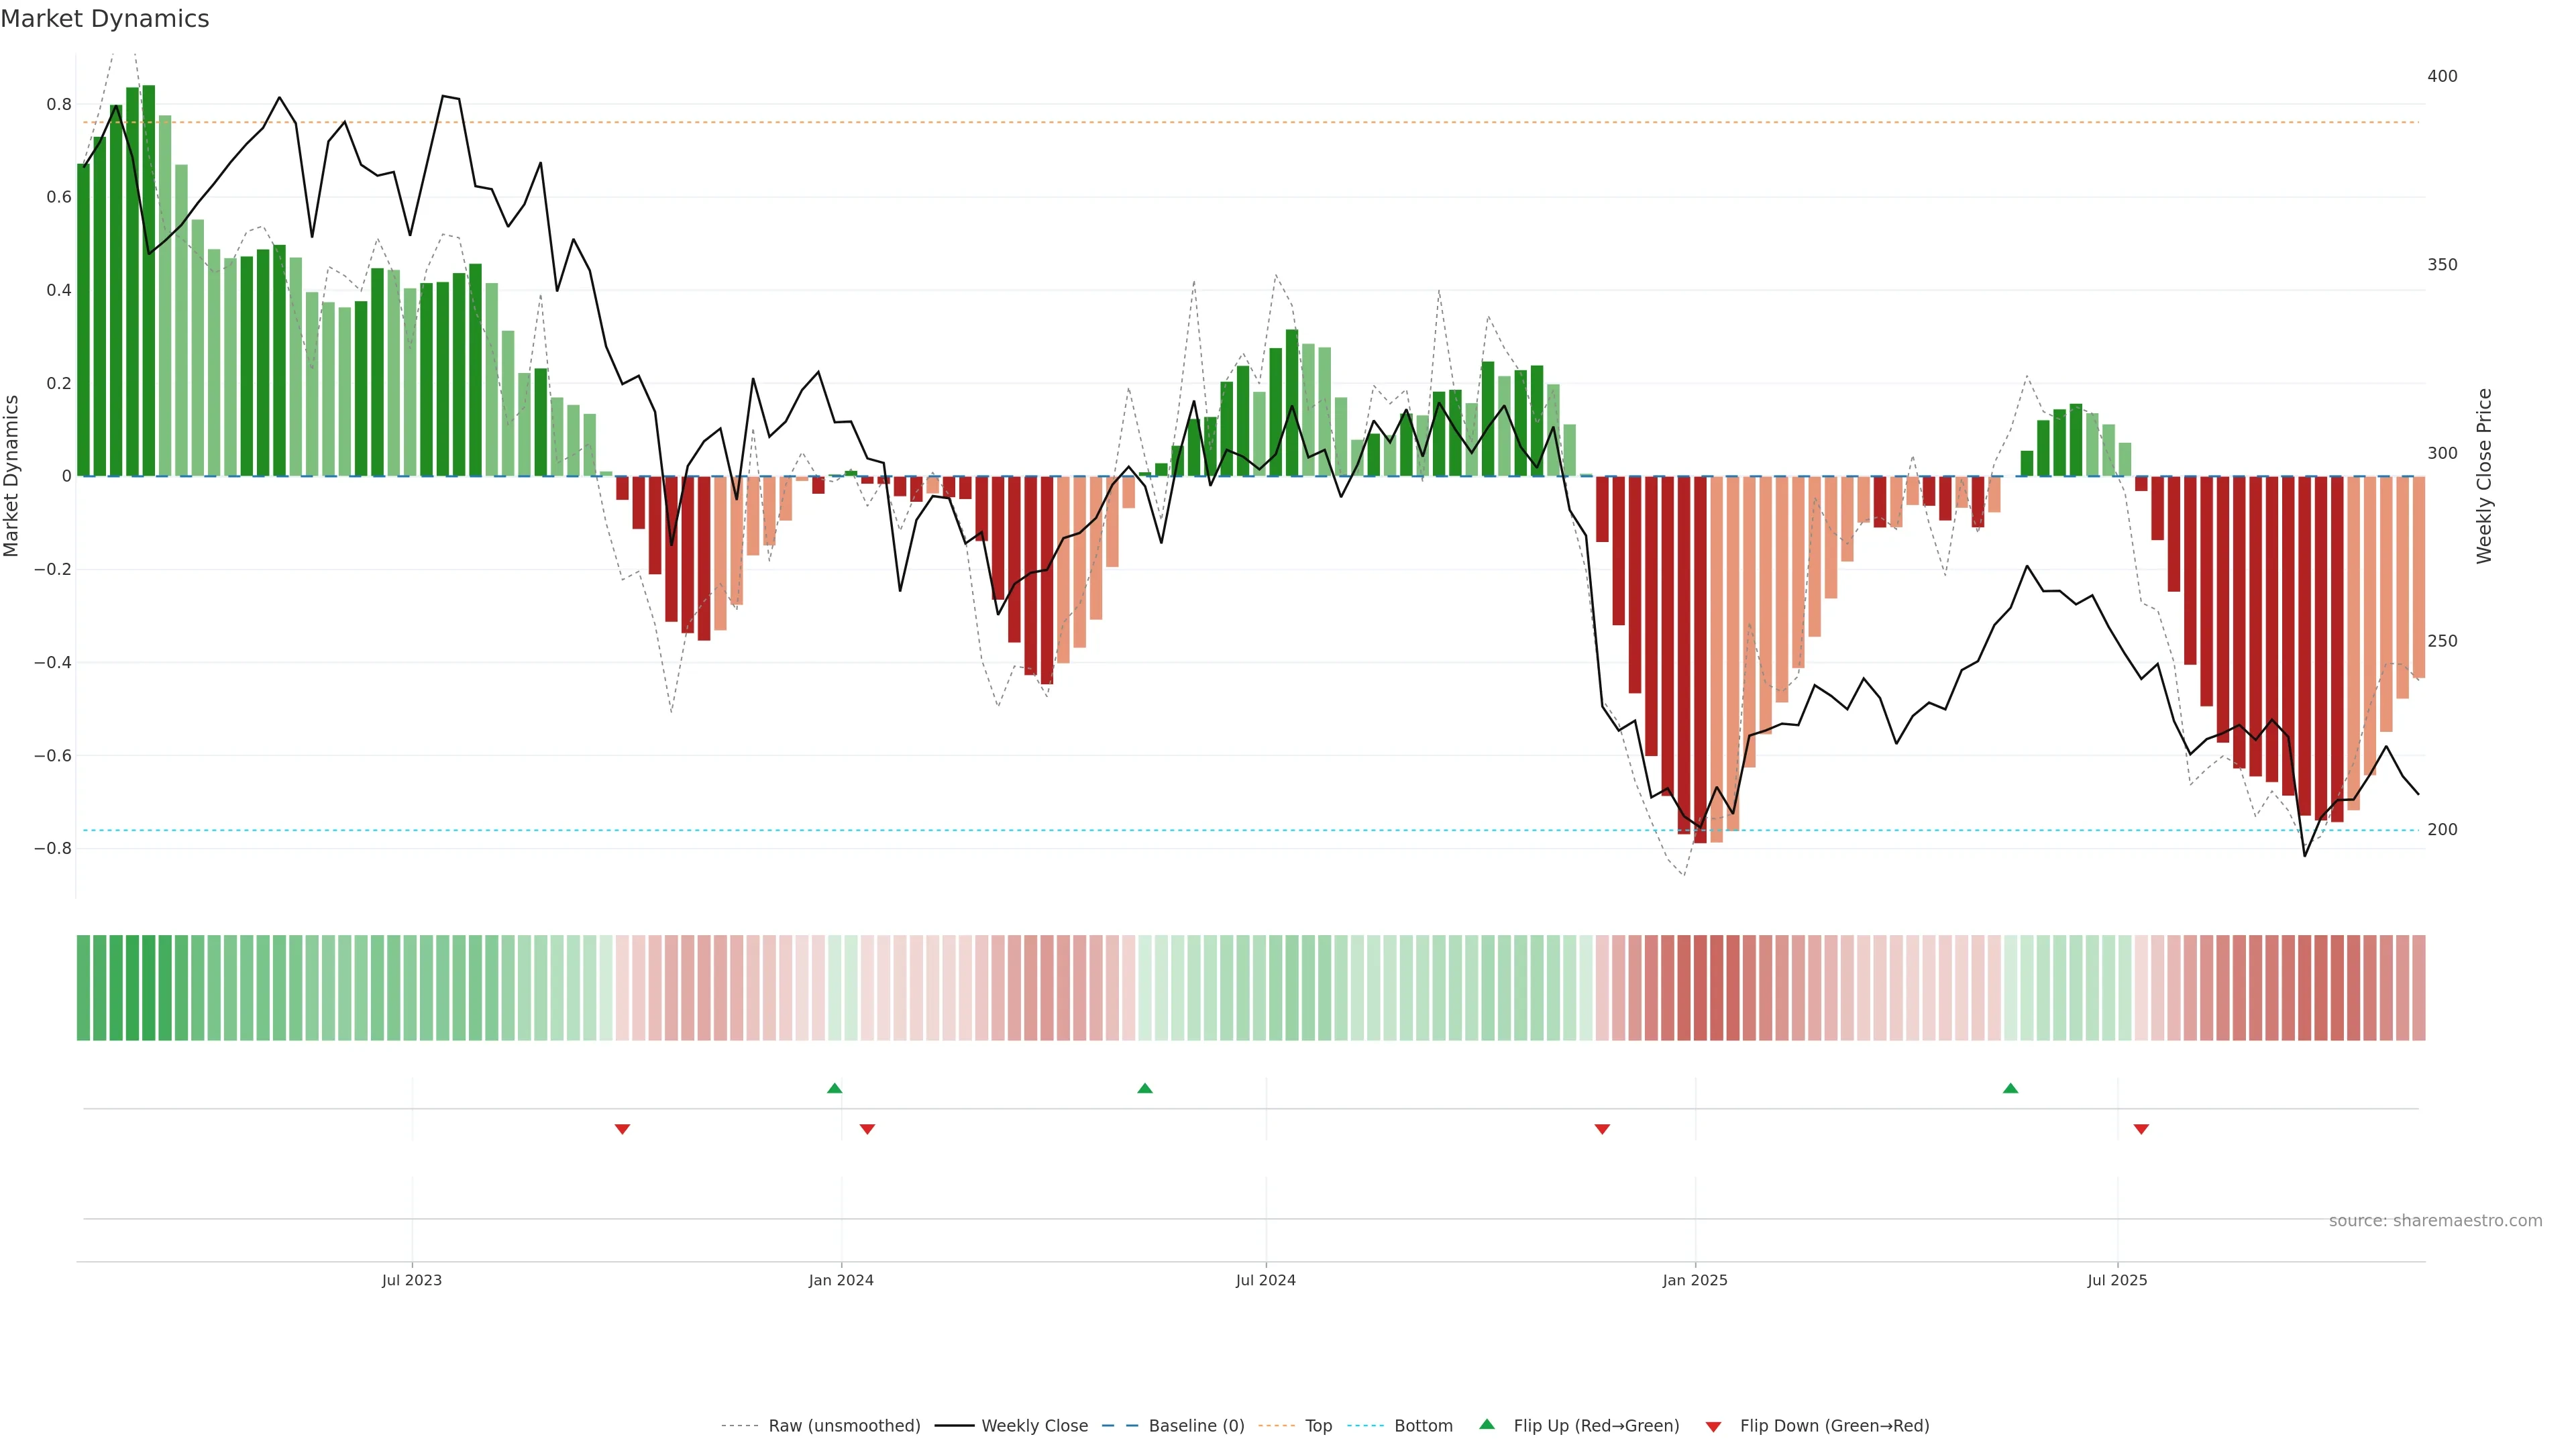Click the Market Dynamics chart title
Viewport: 2576px width, 1449px height.
[x=105, y=19]
